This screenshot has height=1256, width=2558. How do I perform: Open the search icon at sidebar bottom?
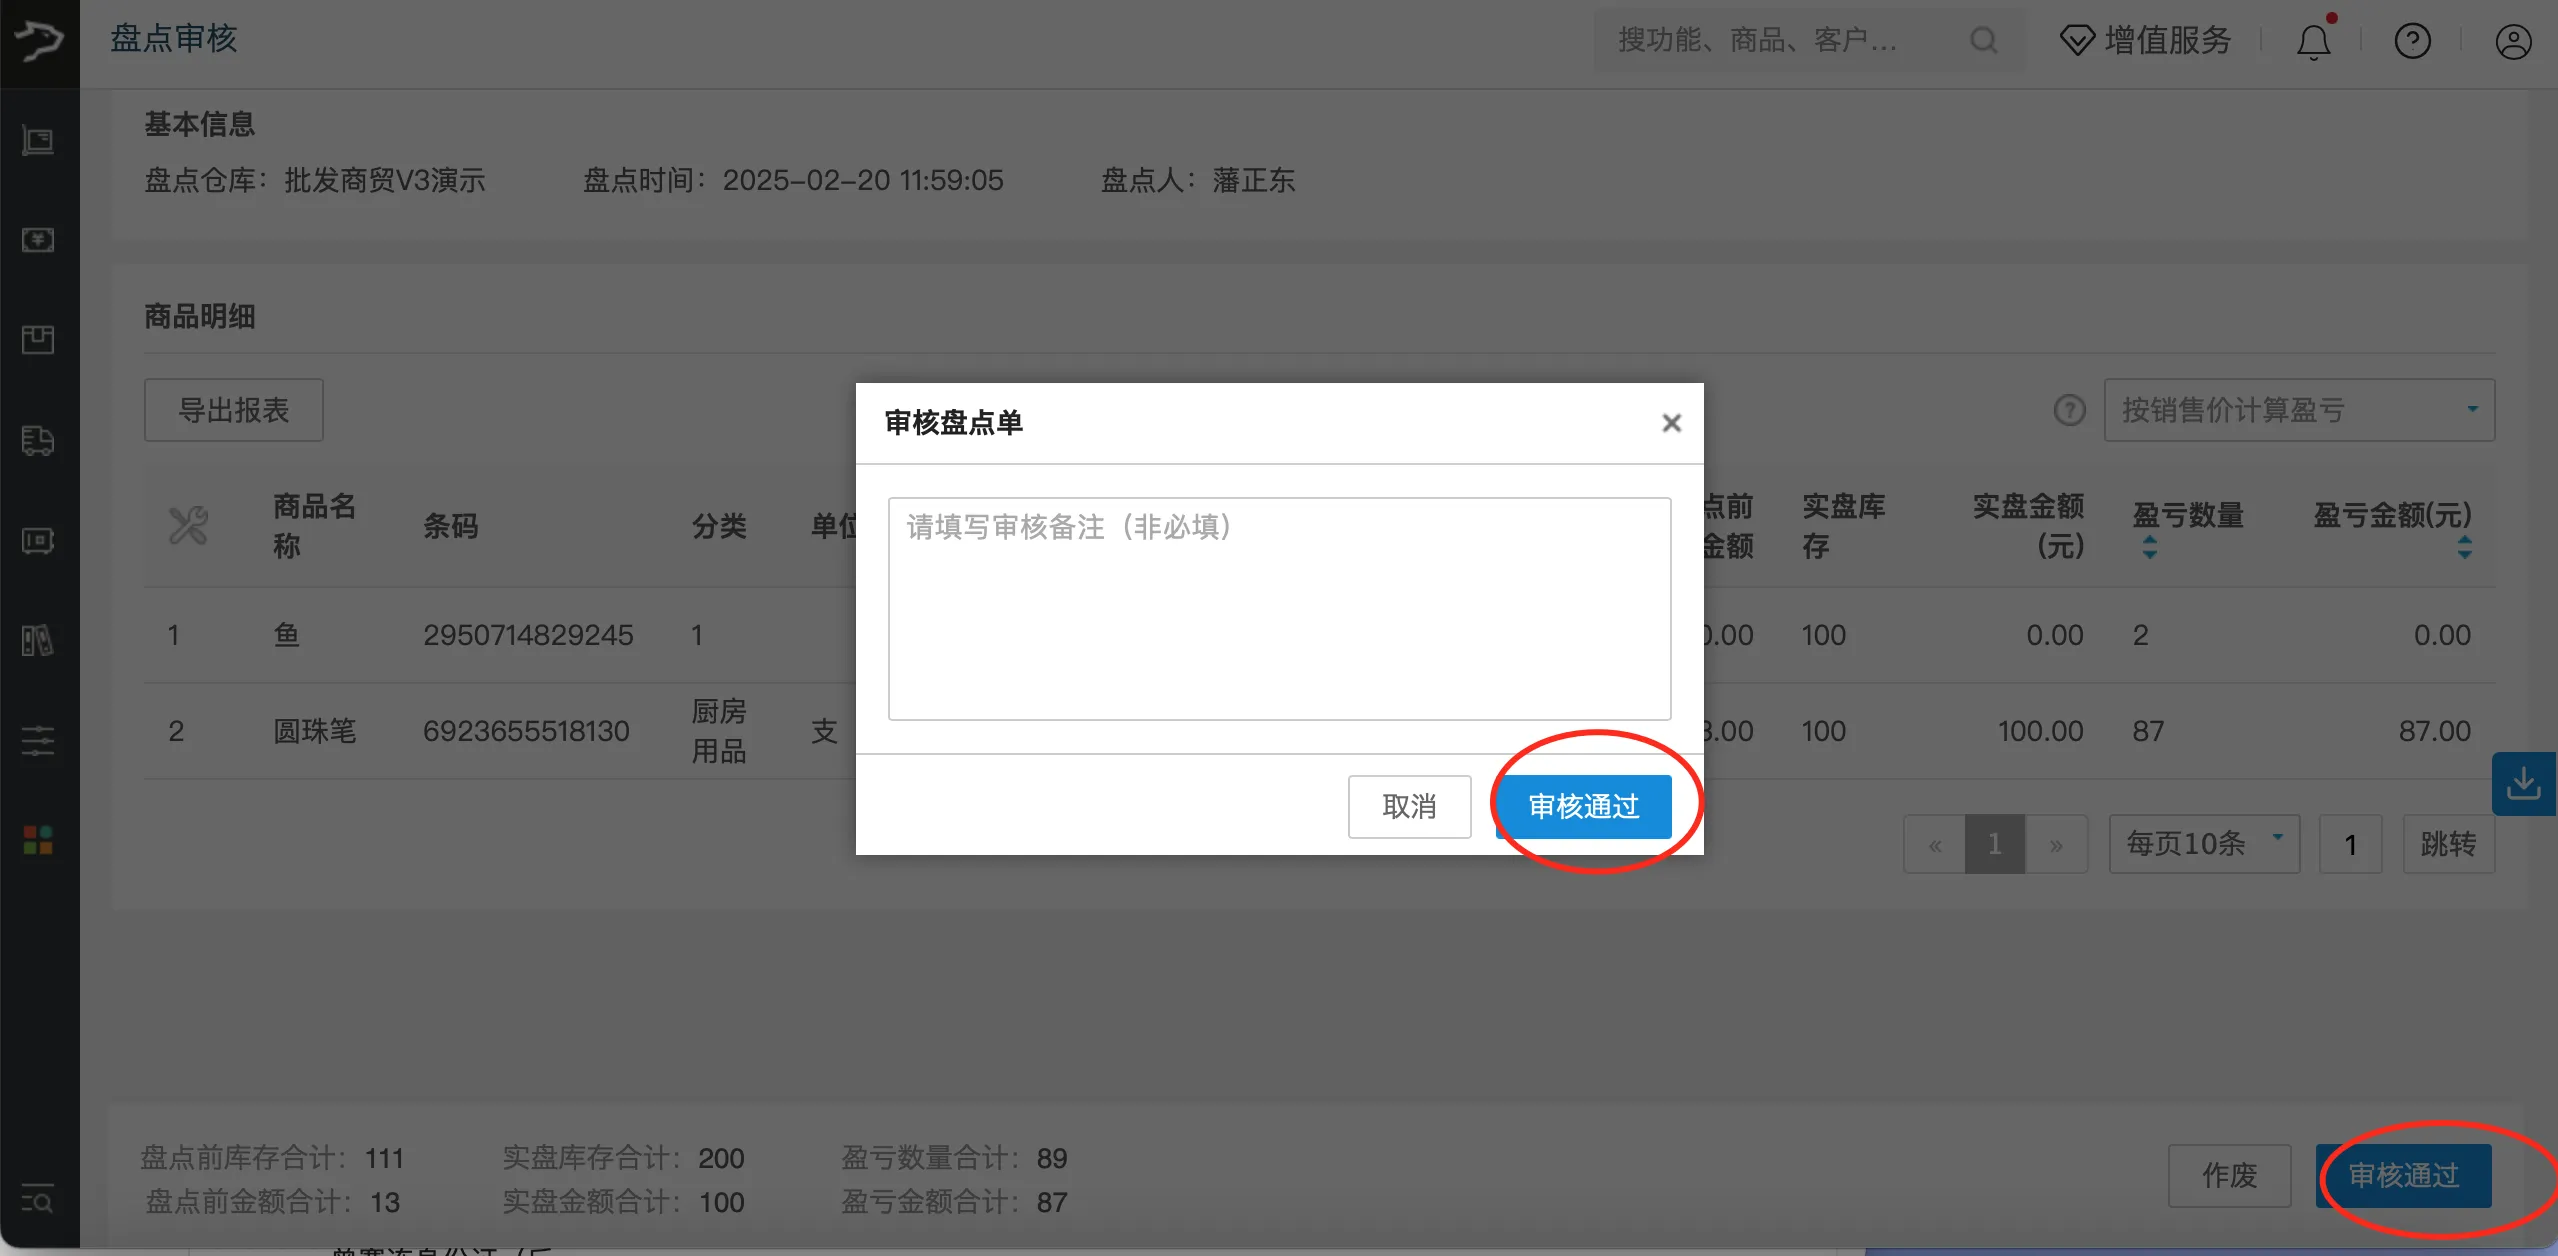point(38,1199)
